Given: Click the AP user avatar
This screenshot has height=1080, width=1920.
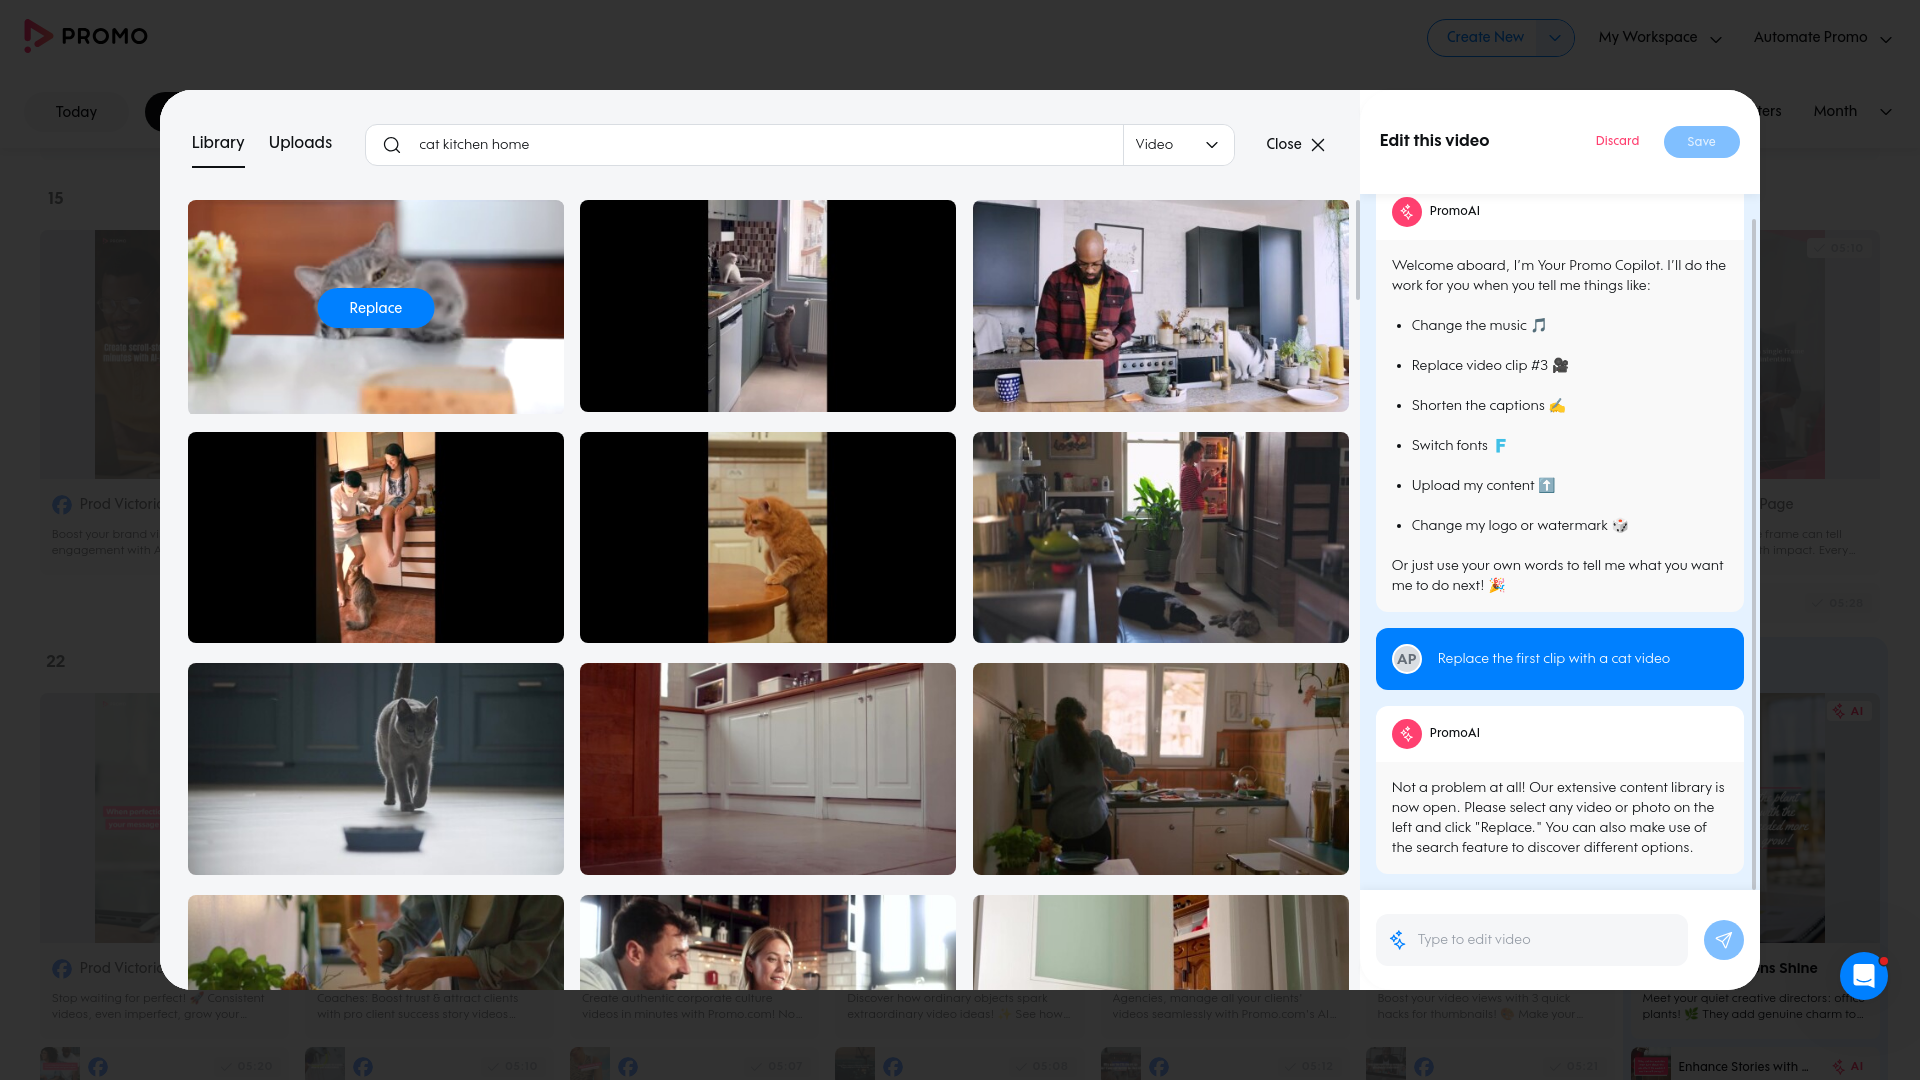Looking at the screenshot, I should coord(1407,659).
